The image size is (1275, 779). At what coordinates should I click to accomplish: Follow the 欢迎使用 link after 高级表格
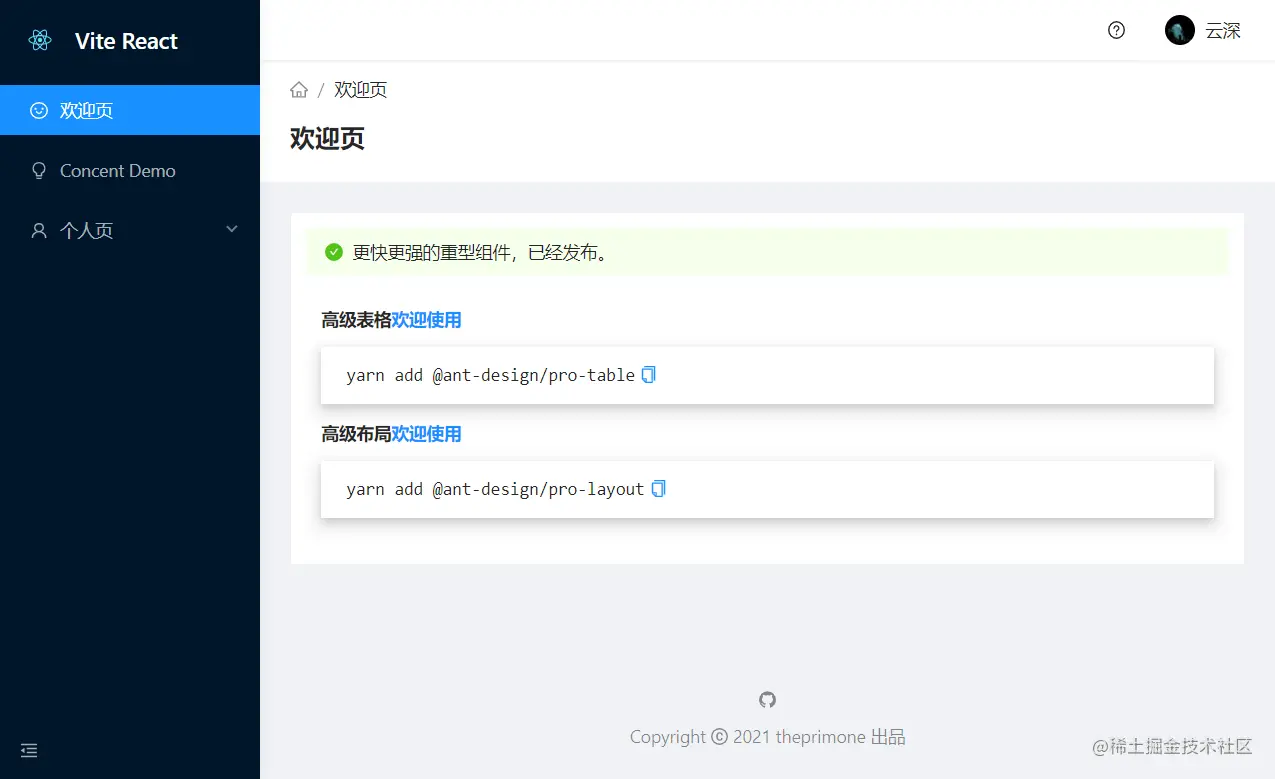pyautogui.click(x=426, y=320)
